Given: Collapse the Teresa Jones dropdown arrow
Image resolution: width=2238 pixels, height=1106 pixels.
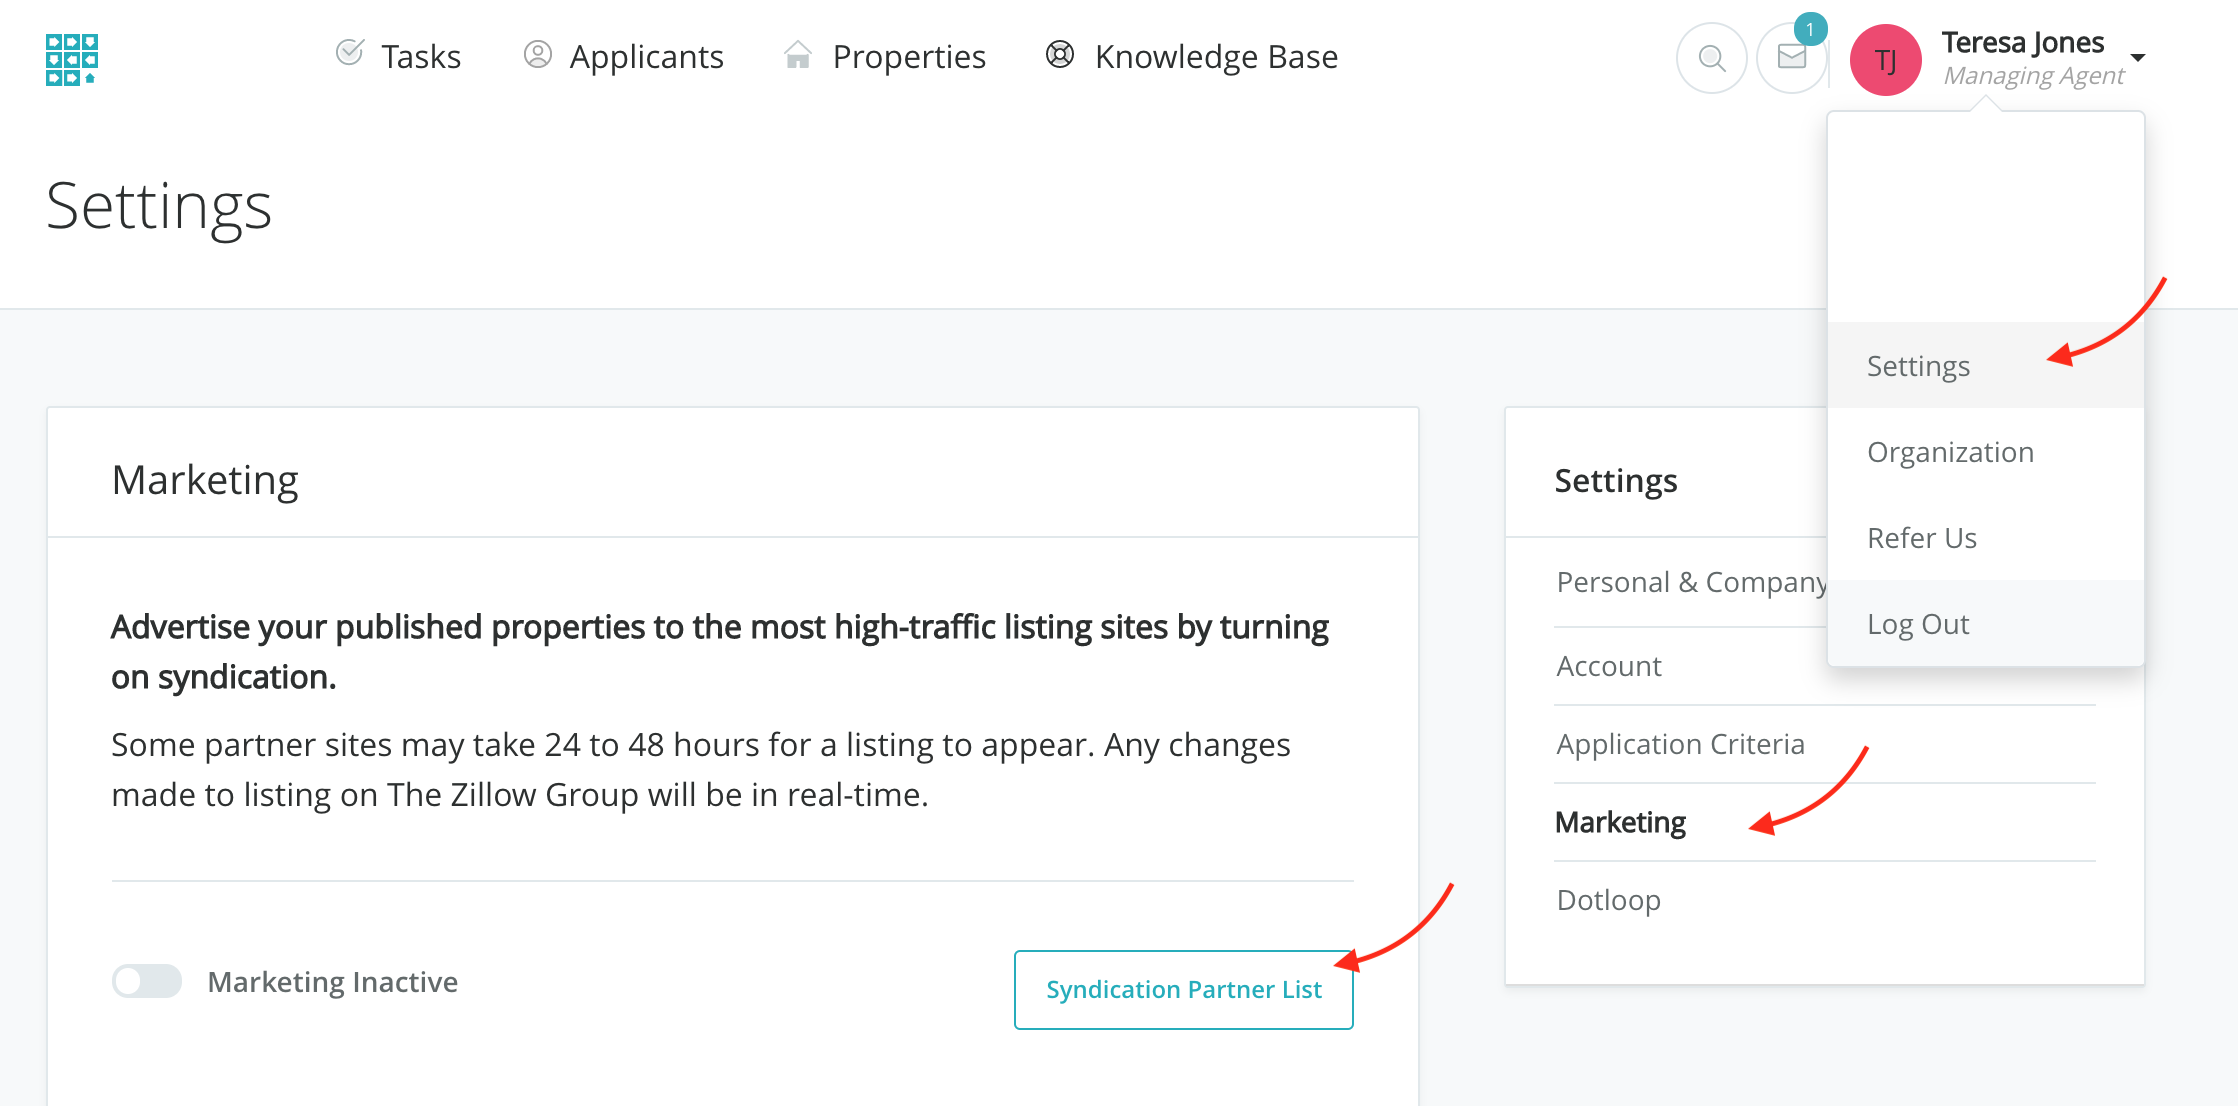Looking at the screenshot, I should pos(2137,58).
